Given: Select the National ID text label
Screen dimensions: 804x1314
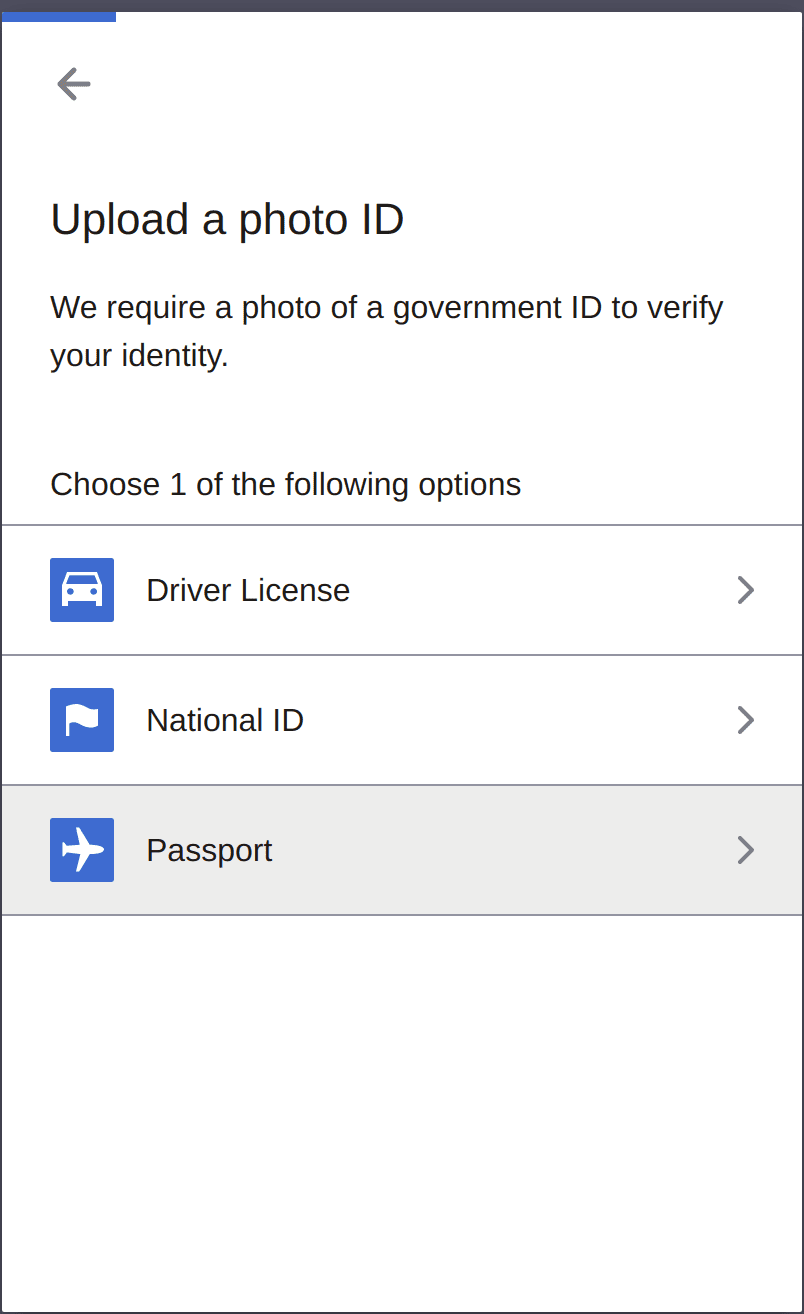Looking at the screenshot, I should [225, 720].
